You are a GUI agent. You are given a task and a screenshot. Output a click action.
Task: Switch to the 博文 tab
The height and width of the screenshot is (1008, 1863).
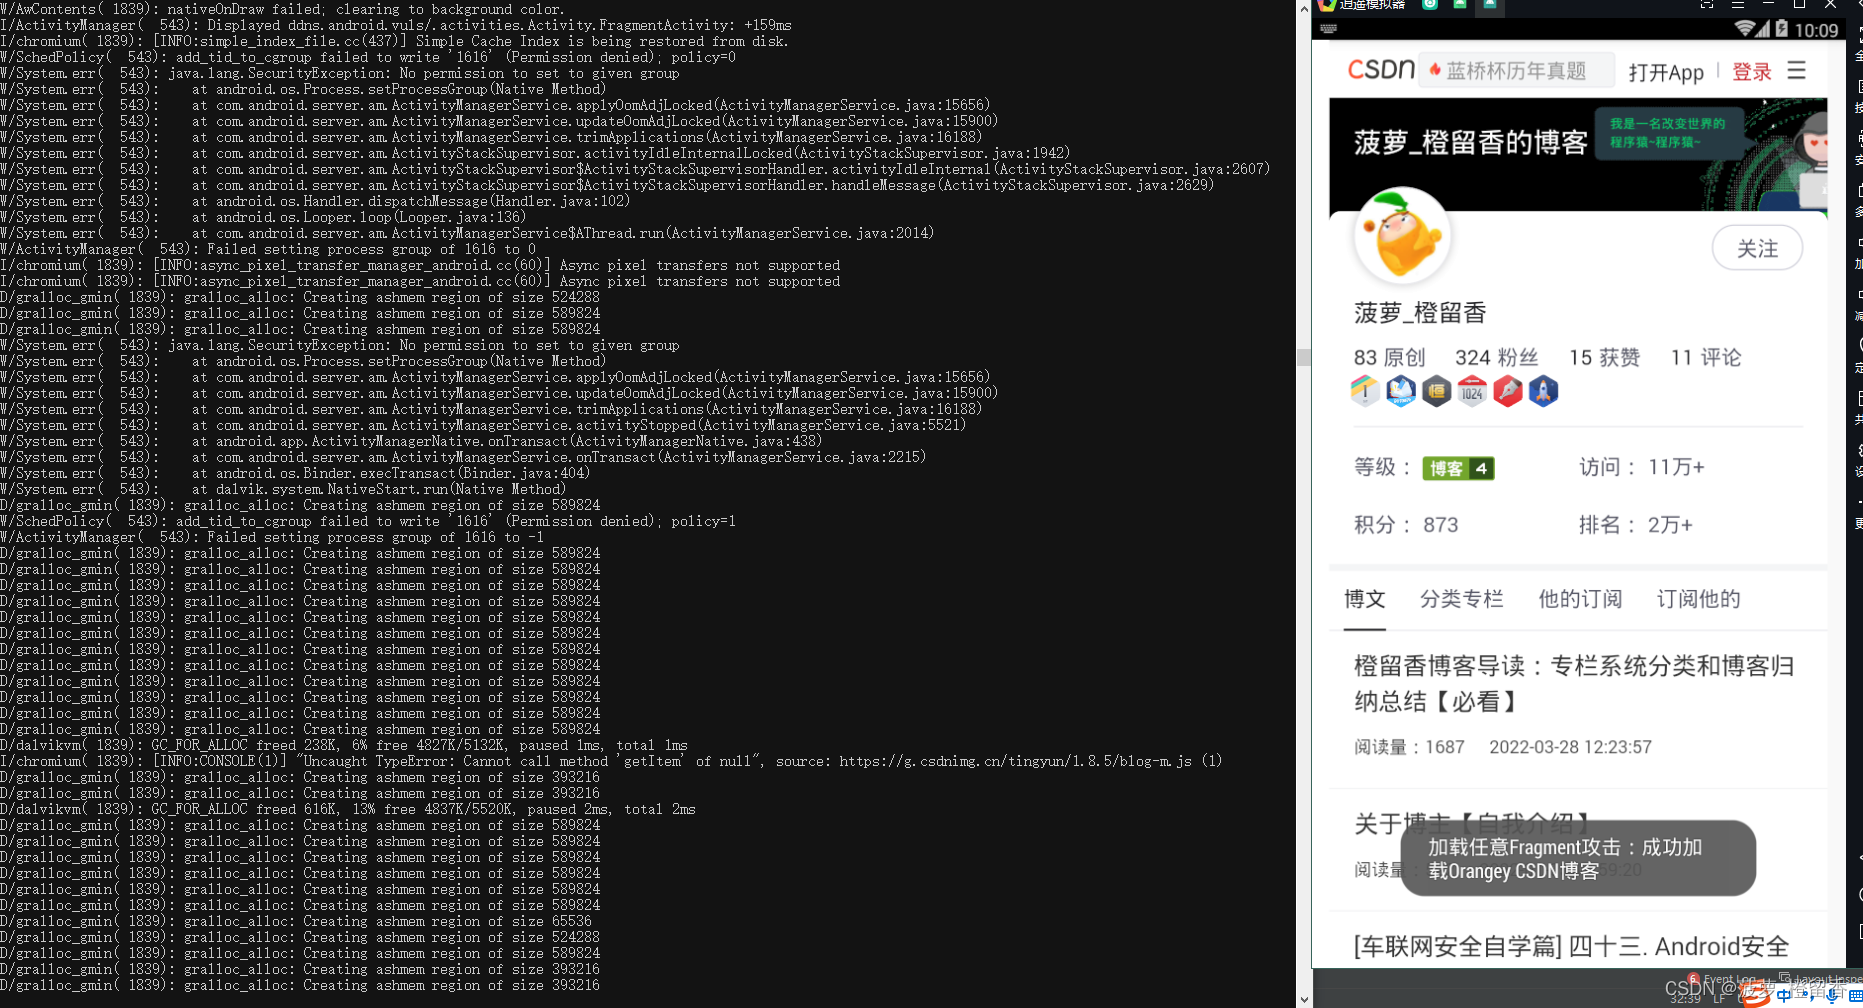pyautogui.click(x=1364, y=599)
